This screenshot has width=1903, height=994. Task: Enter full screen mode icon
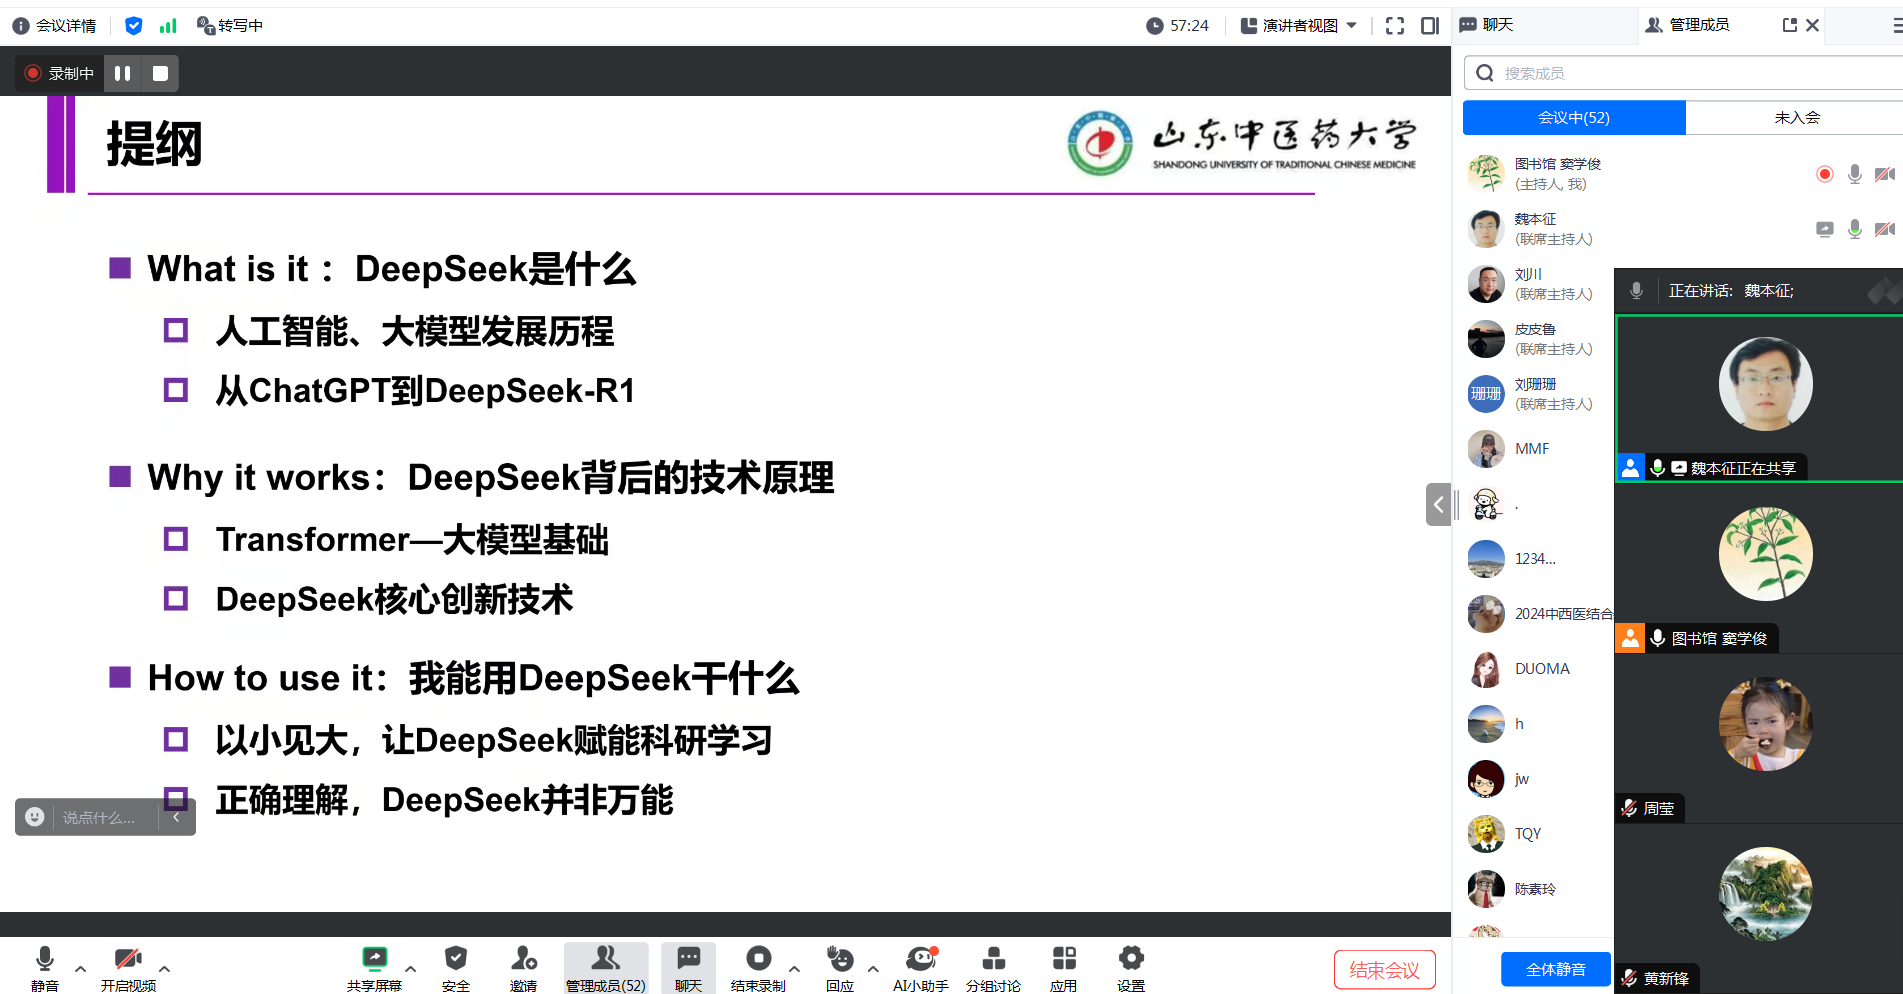pos(1395,26)
